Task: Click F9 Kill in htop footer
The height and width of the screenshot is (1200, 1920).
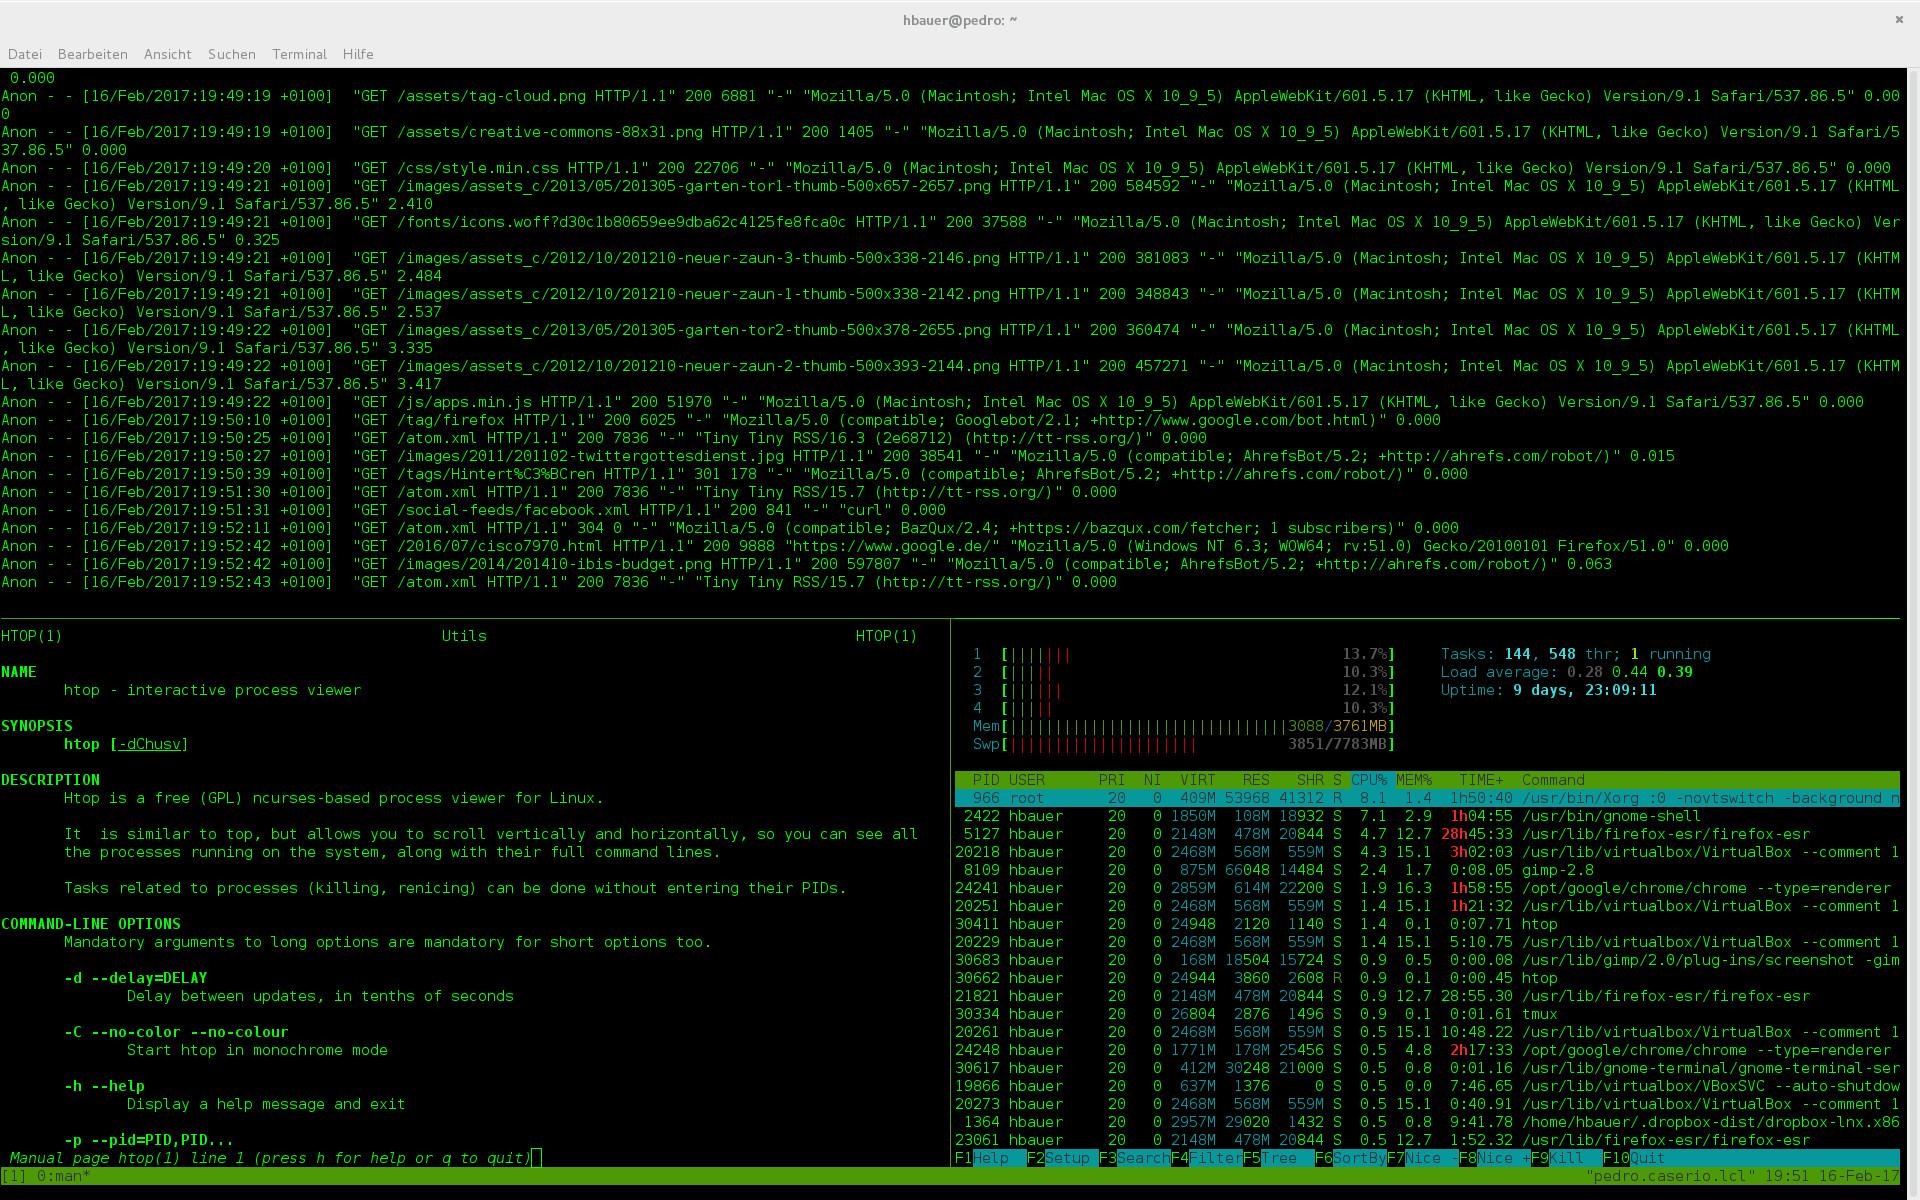Action: [1566, 1158]
